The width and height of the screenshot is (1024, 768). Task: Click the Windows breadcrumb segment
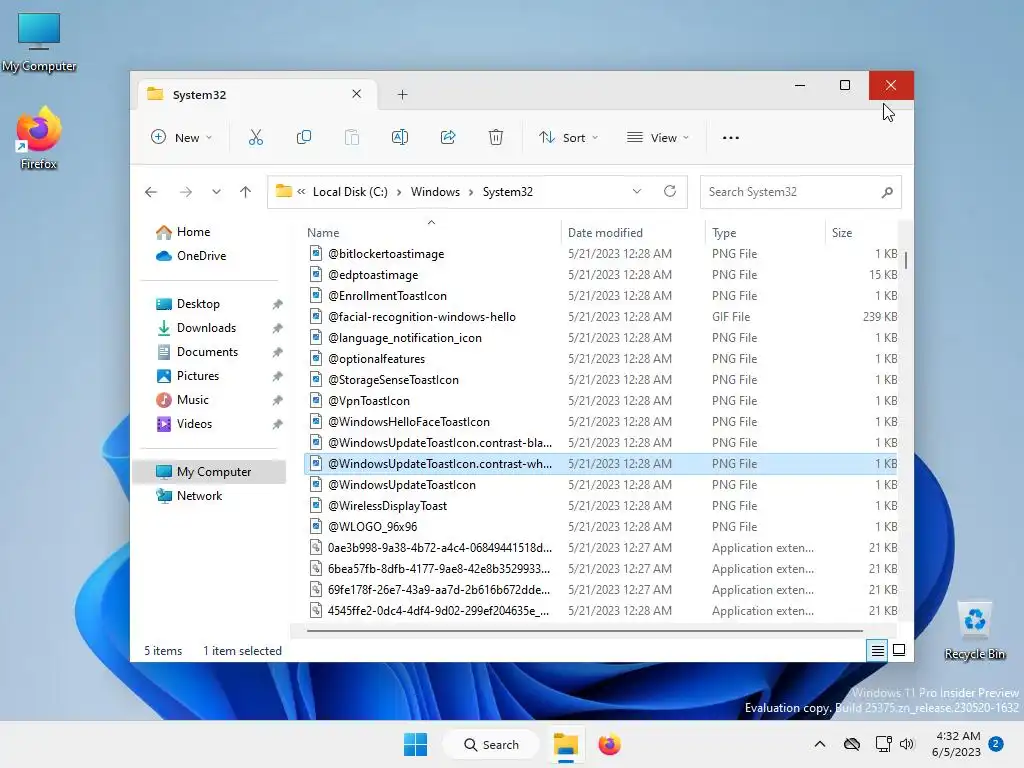pyautogui.click(x=435, y=192)
